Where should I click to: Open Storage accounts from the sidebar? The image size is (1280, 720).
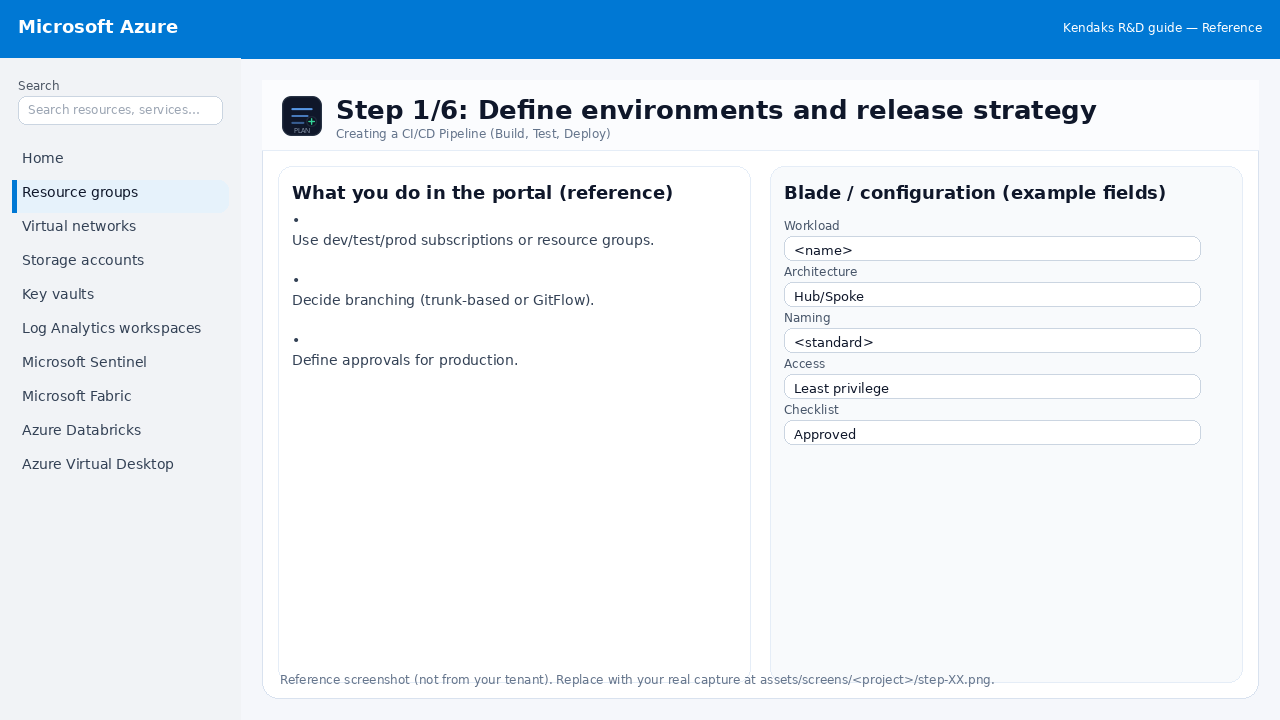point(120,260)
